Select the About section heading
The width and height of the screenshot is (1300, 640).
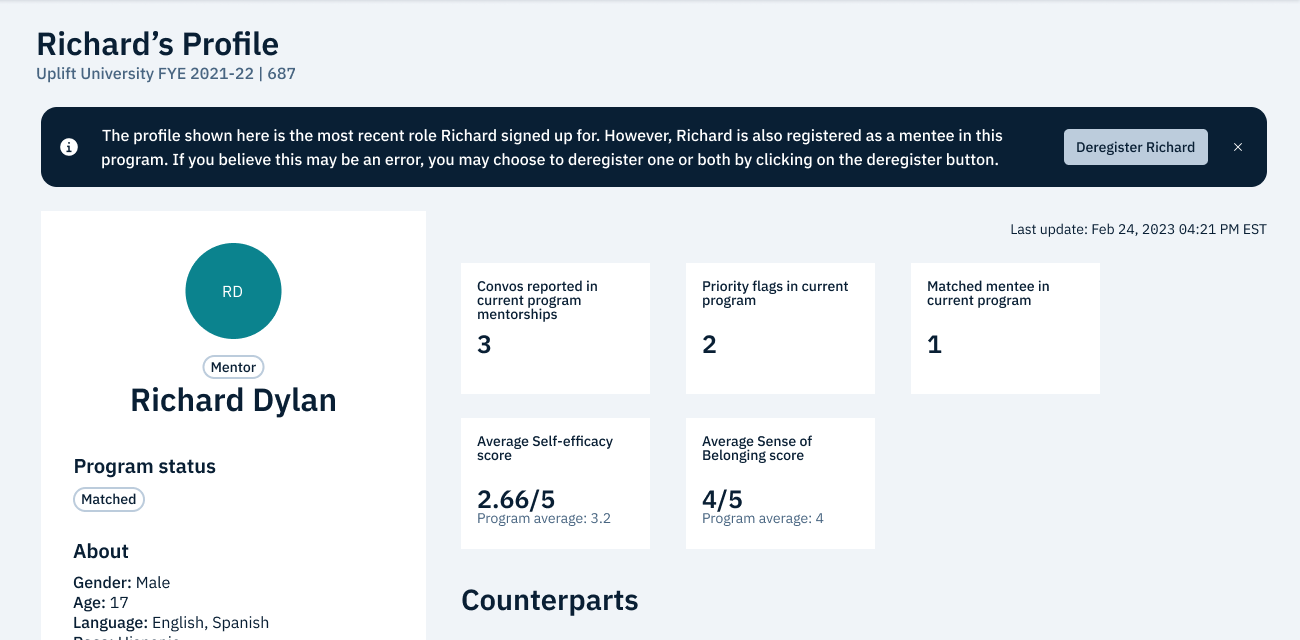(x=101, y=551)
